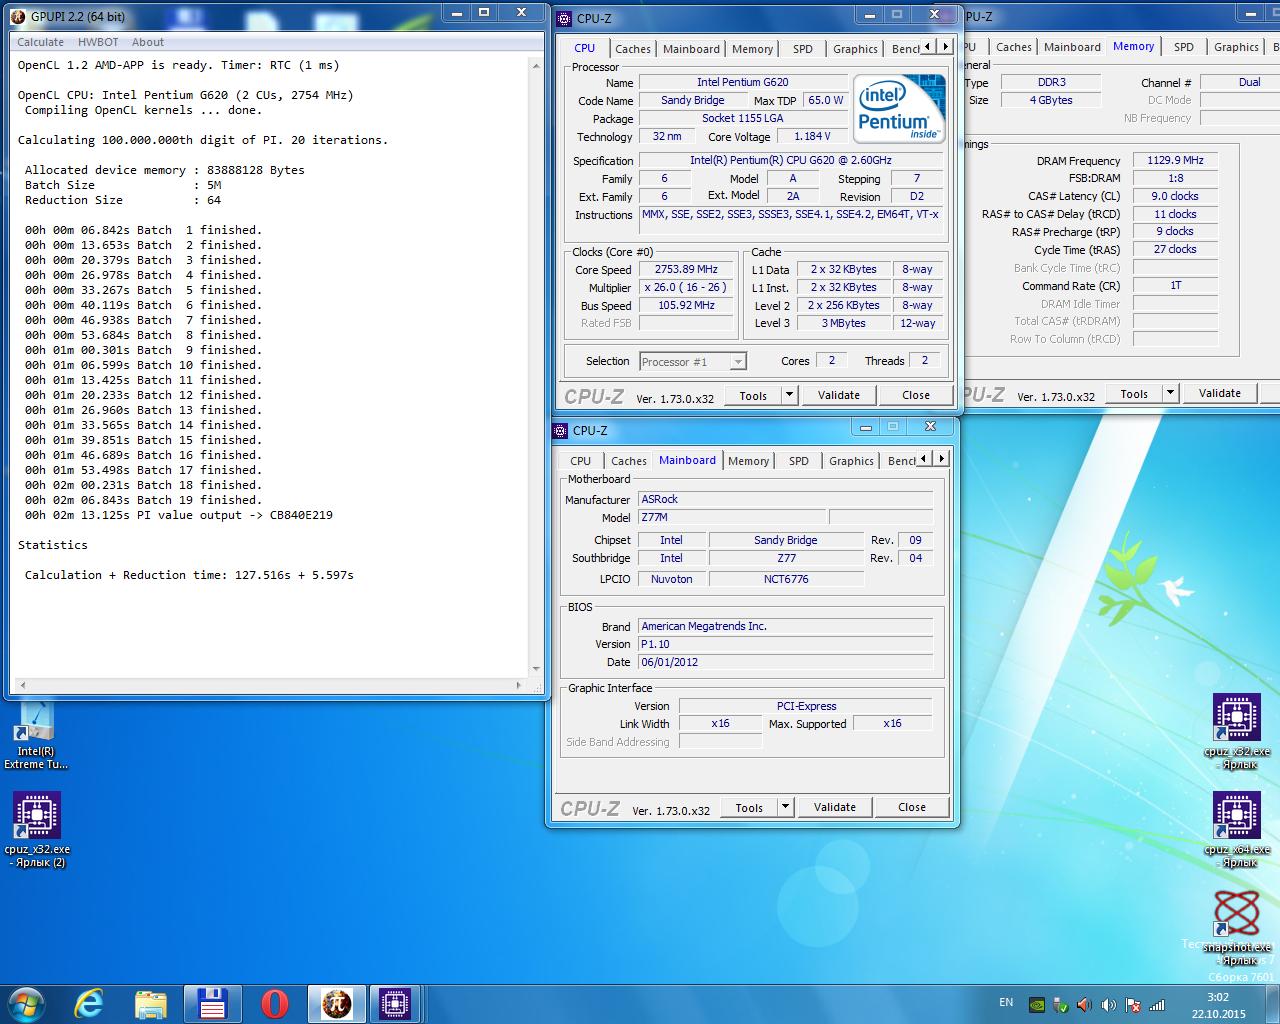This screenshot has height=1024, width=1280.
Task: Click the Tools button in the CPU-Z CPU window
Action: (x=753, y=395)
